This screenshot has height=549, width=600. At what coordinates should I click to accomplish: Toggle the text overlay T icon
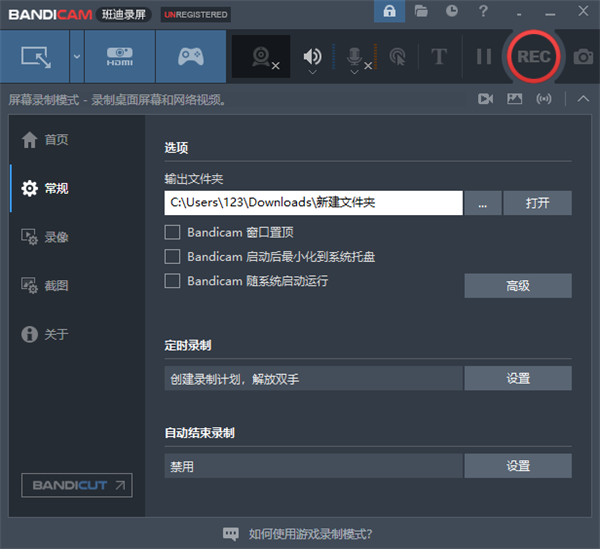[439, 57]
